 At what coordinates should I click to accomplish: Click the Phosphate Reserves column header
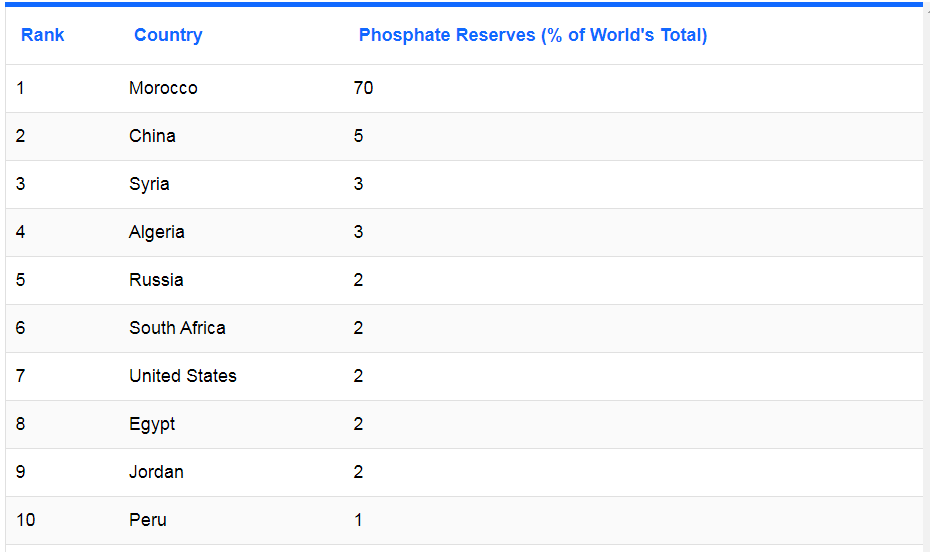tap(532, 35)
